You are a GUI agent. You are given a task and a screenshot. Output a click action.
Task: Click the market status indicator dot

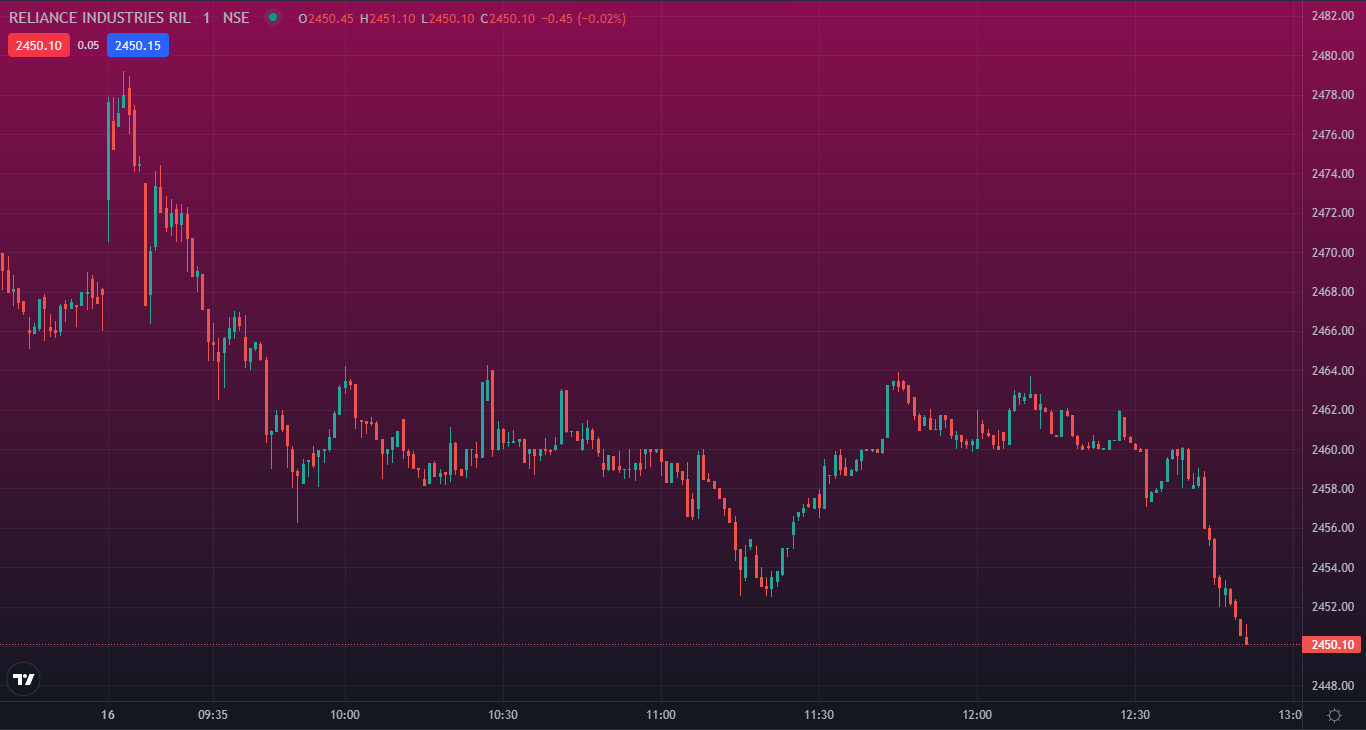click(273, 17)
